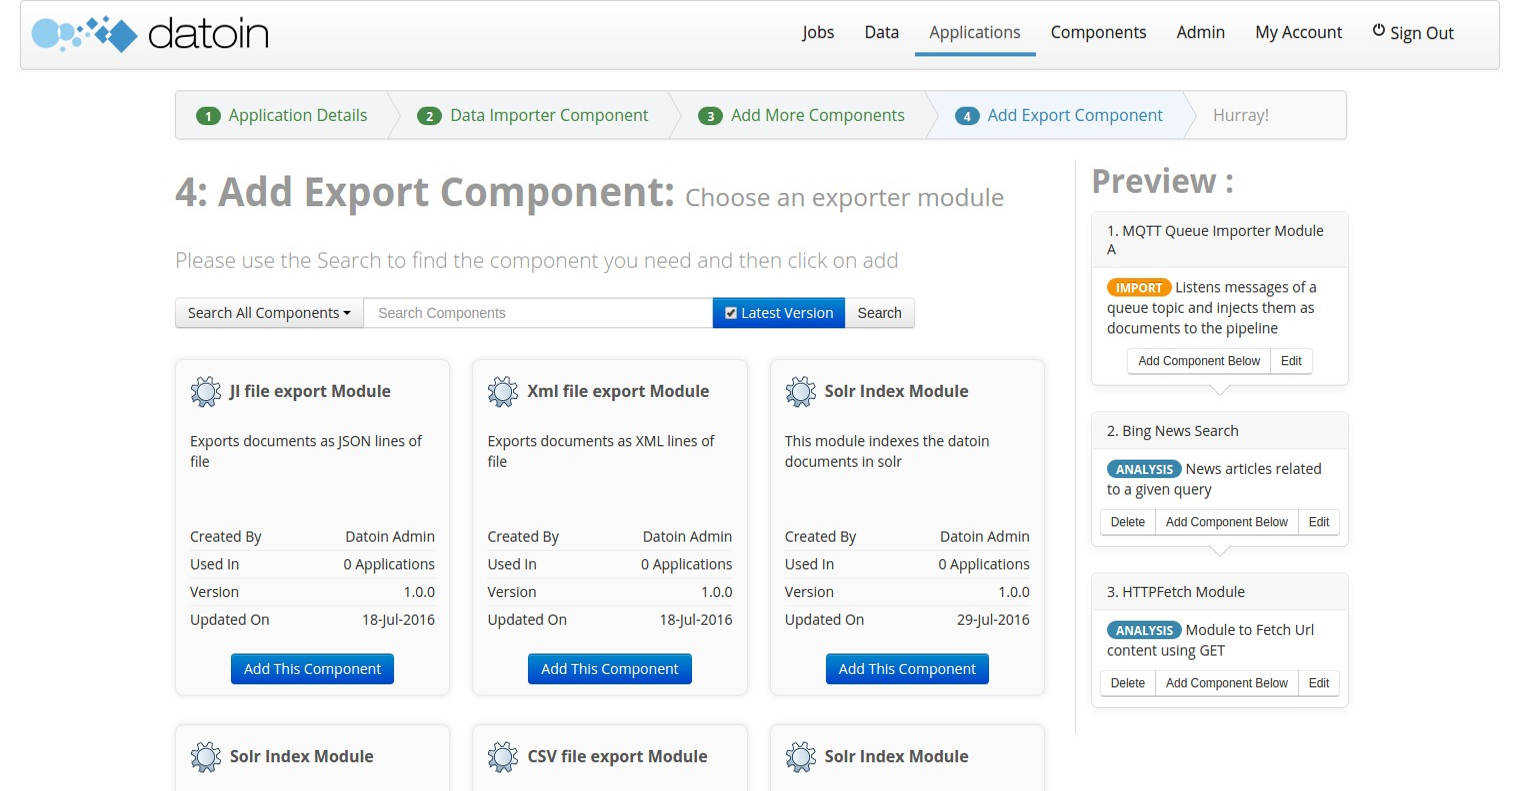The height and width of the screenshot is (791, 1520).
Task: Select the Hurray! final step
Action: pyautogui.click(x=1241, y=115)
